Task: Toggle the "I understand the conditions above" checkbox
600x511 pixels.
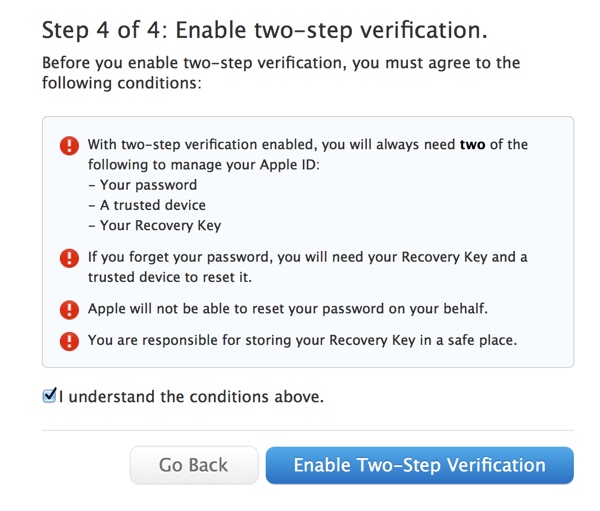Action: tap(49, 397)
